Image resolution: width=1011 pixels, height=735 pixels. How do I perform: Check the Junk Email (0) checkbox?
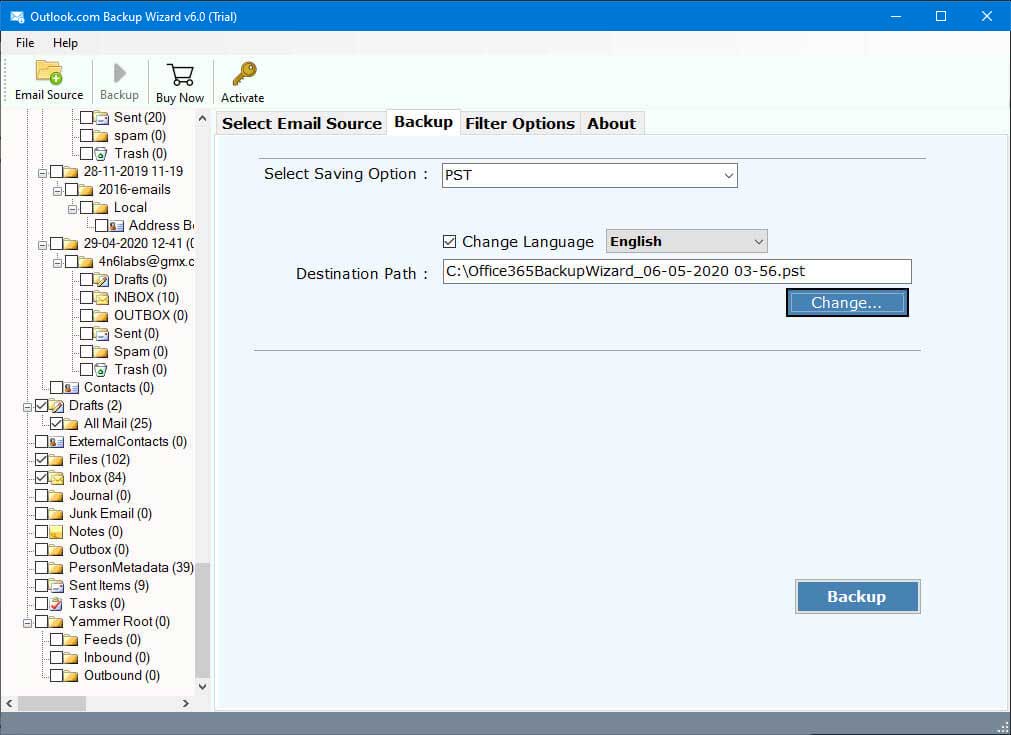tap(41, 514)
